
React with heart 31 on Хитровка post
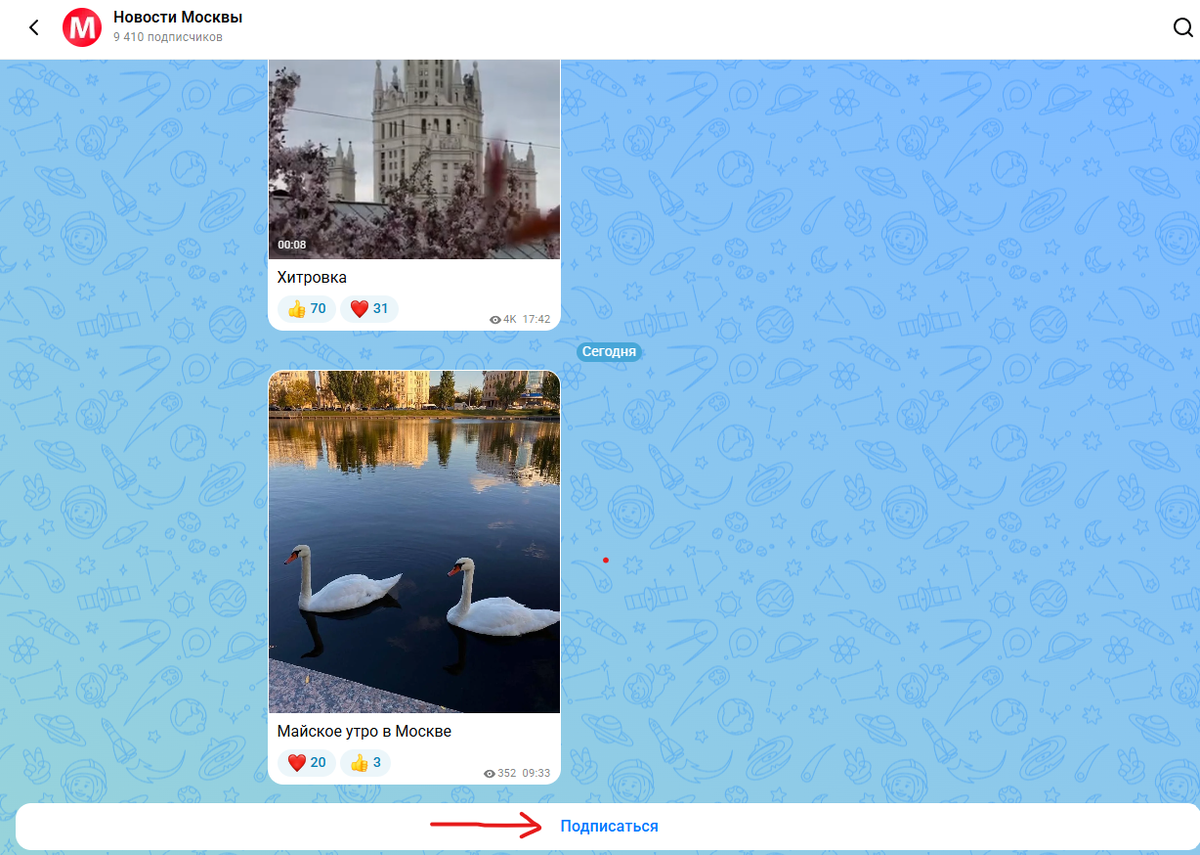pos(369,308)
